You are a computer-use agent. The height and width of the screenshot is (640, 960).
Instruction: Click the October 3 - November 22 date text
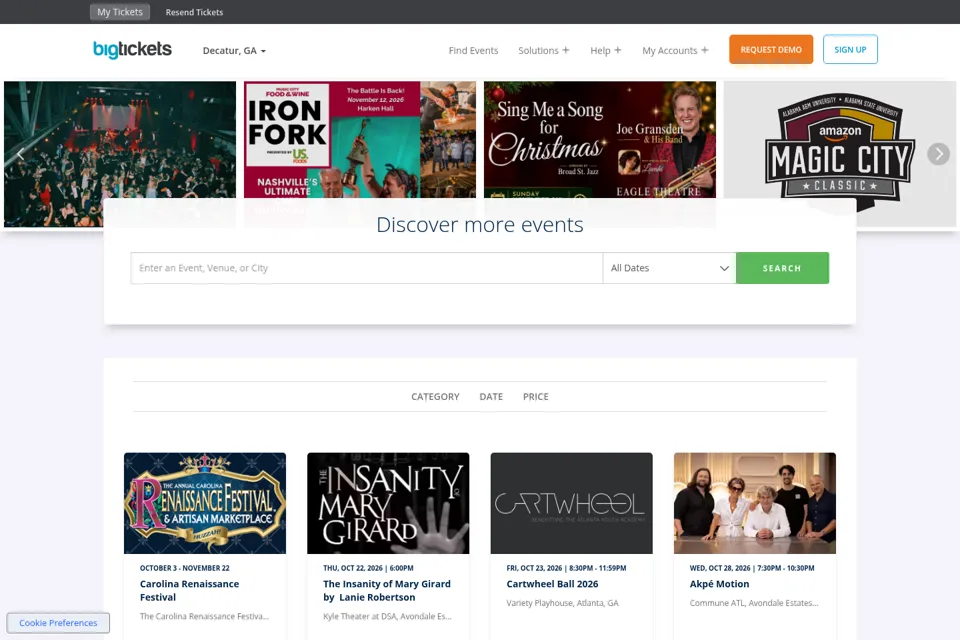click(184, 568)
